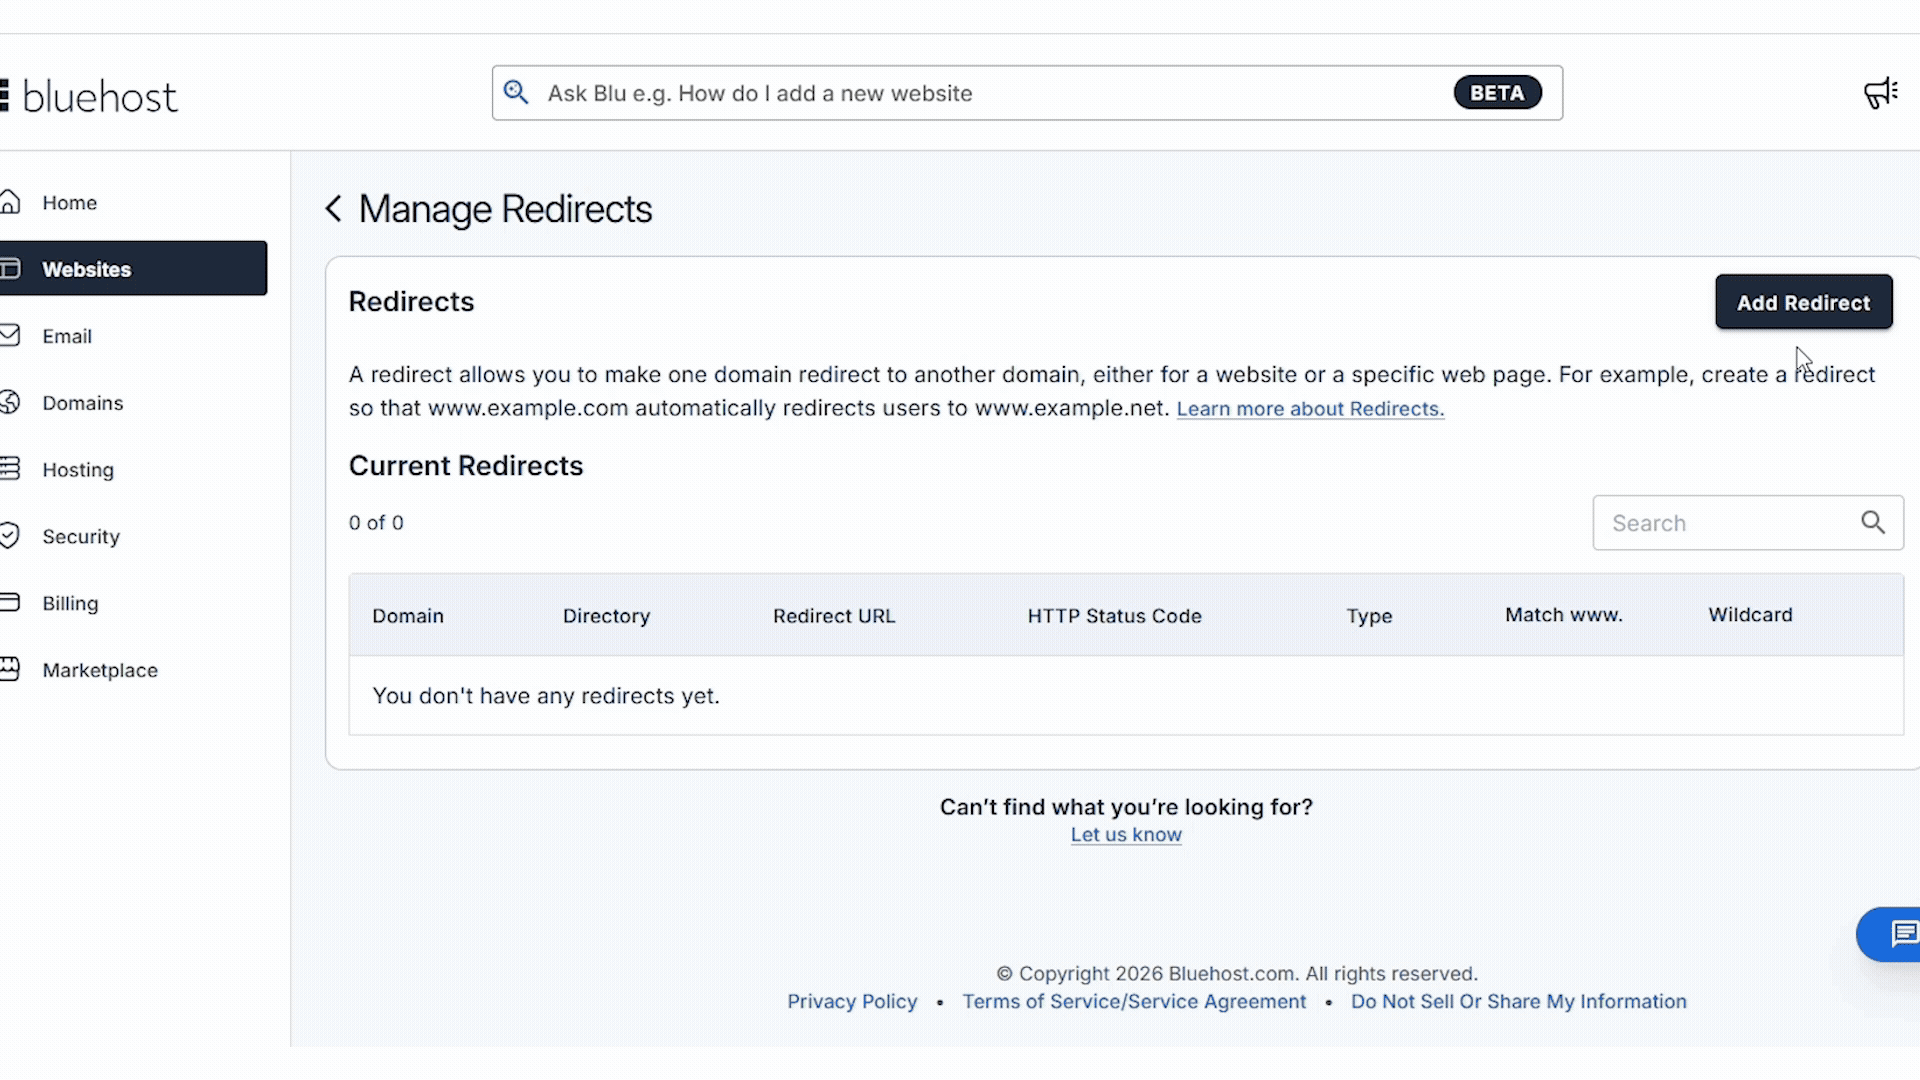Open the Privacy Policy link

852,1001
